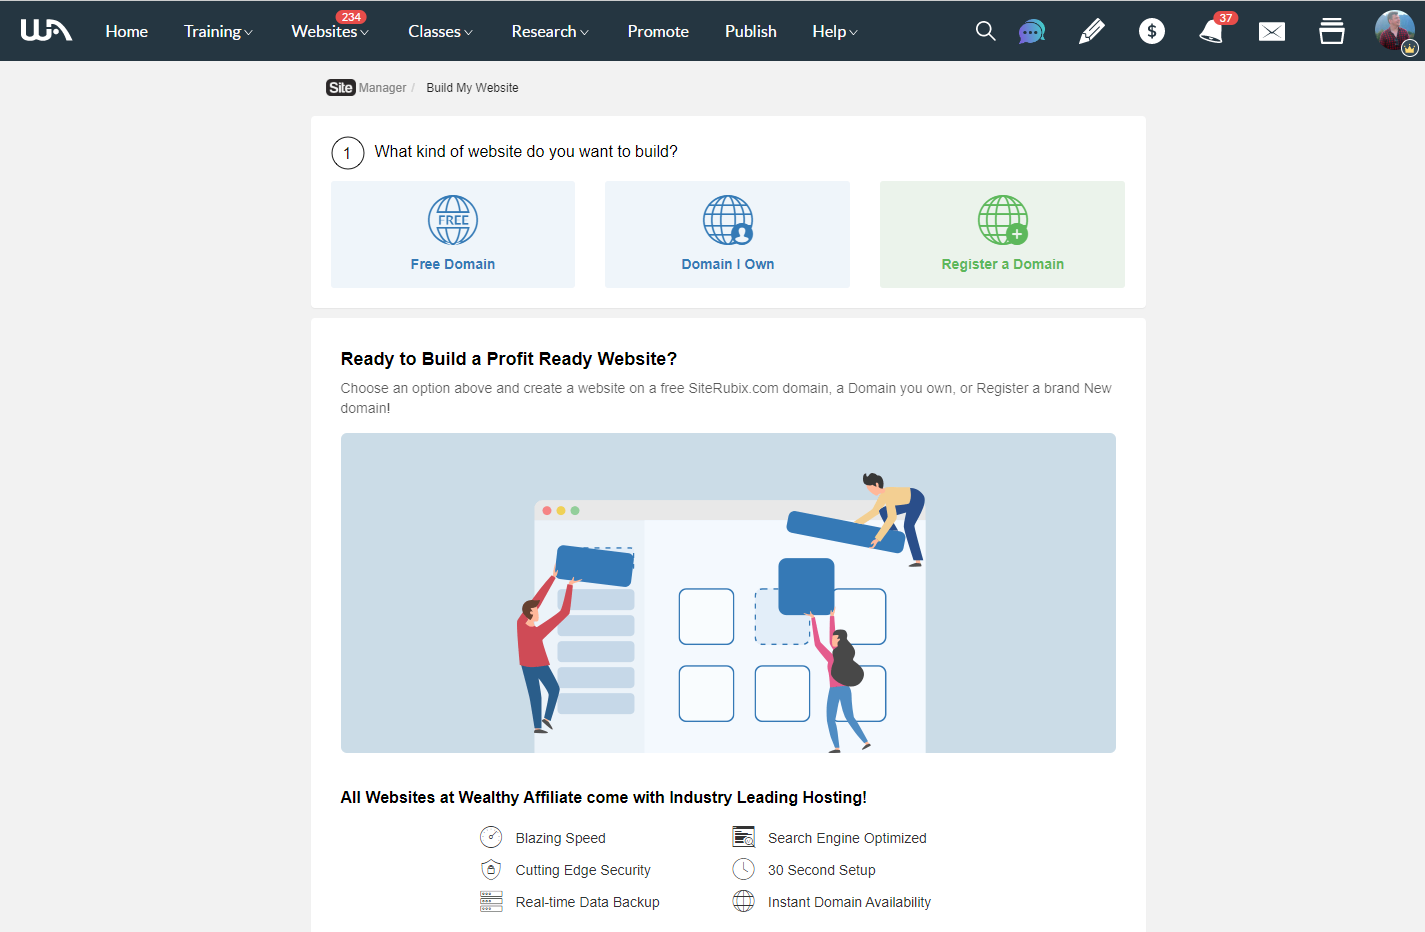The height and width of the screenshot is (932, 1425).
Task: Click the Site badge in breadcrumb
Action: point(341,88)
